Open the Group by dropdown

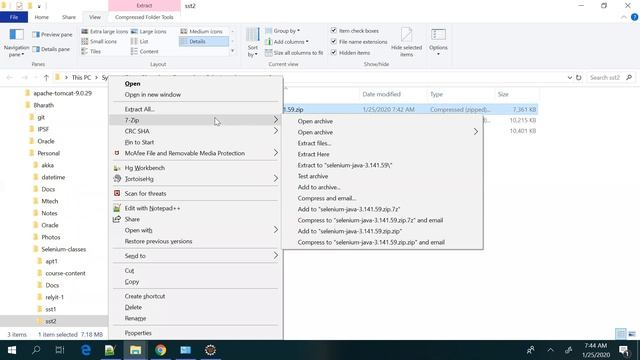tap(282, 31)
